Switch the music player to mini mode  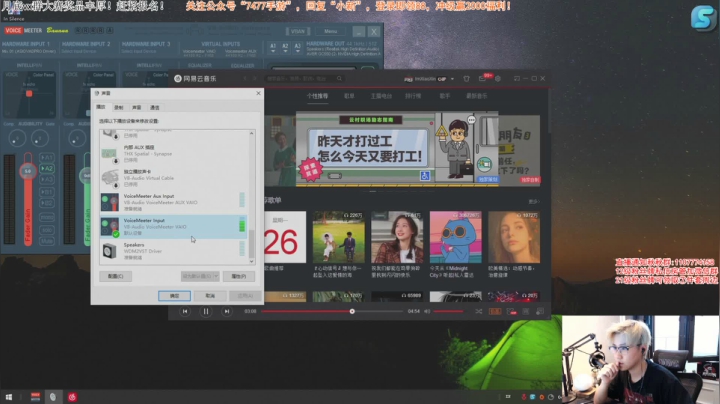(x=517, y=79)
